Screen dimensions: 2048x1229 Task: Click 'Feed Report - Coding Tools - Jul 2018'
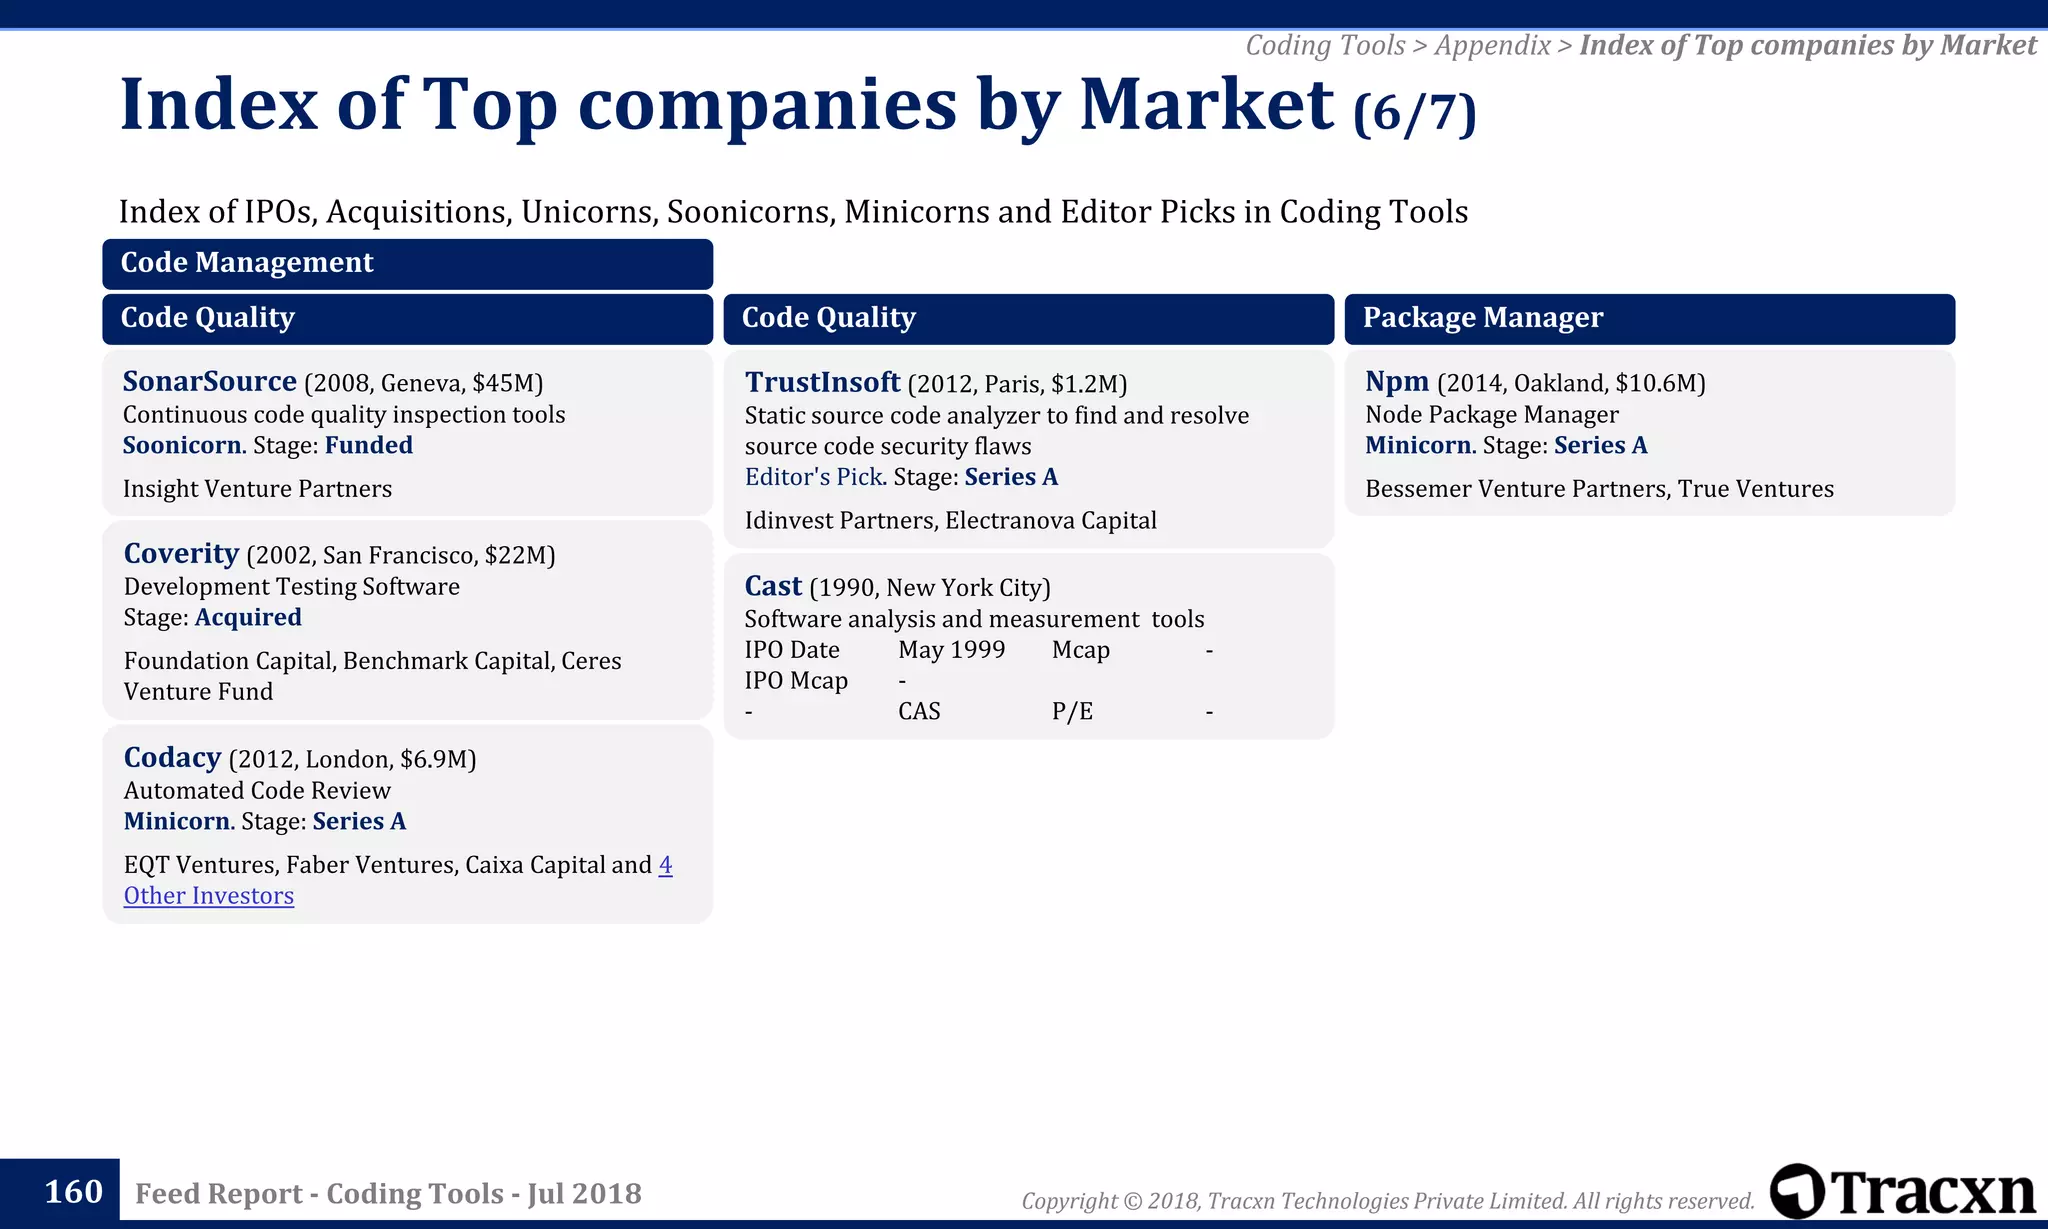tap(388, 1193)
